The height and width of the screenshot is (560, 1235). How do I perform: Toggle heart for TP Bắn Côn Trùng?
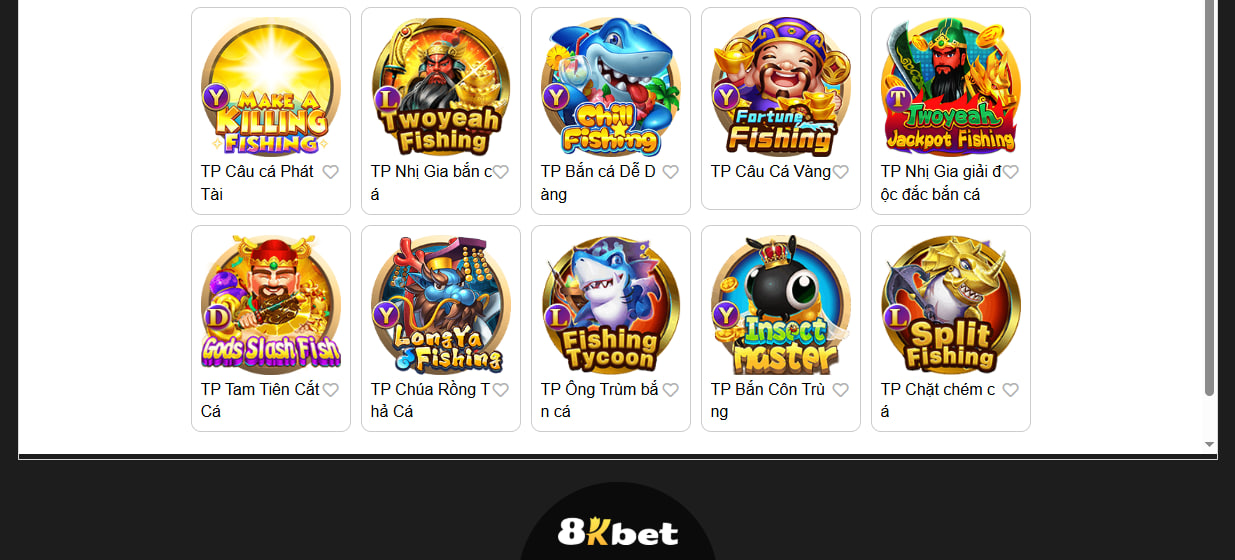pos(841,390)
